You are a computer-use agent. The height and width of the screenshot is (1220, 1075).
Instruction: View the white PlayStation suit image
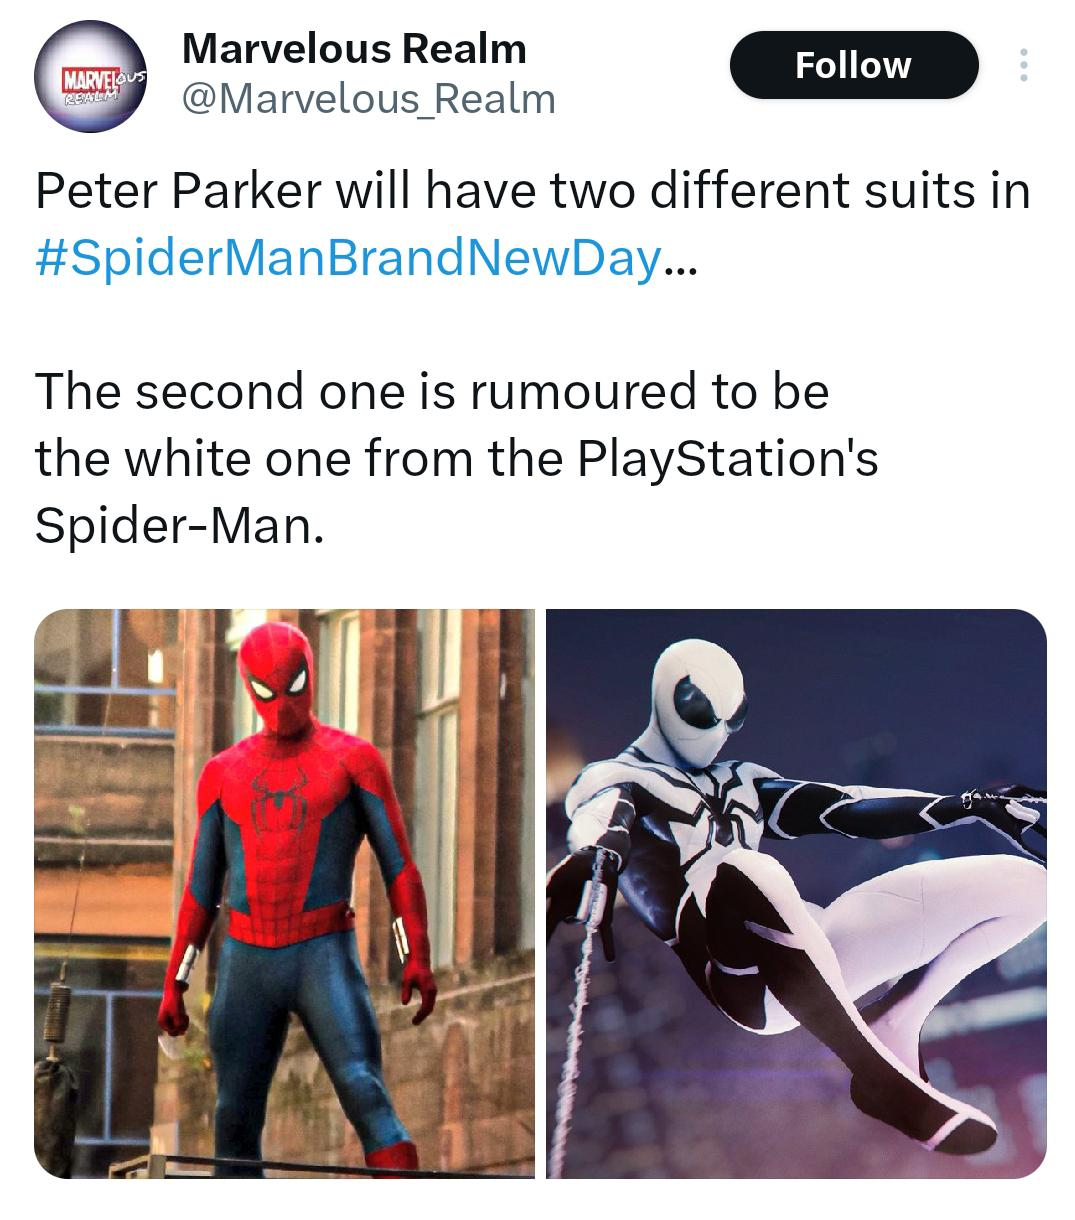click(x=796, y=893)
